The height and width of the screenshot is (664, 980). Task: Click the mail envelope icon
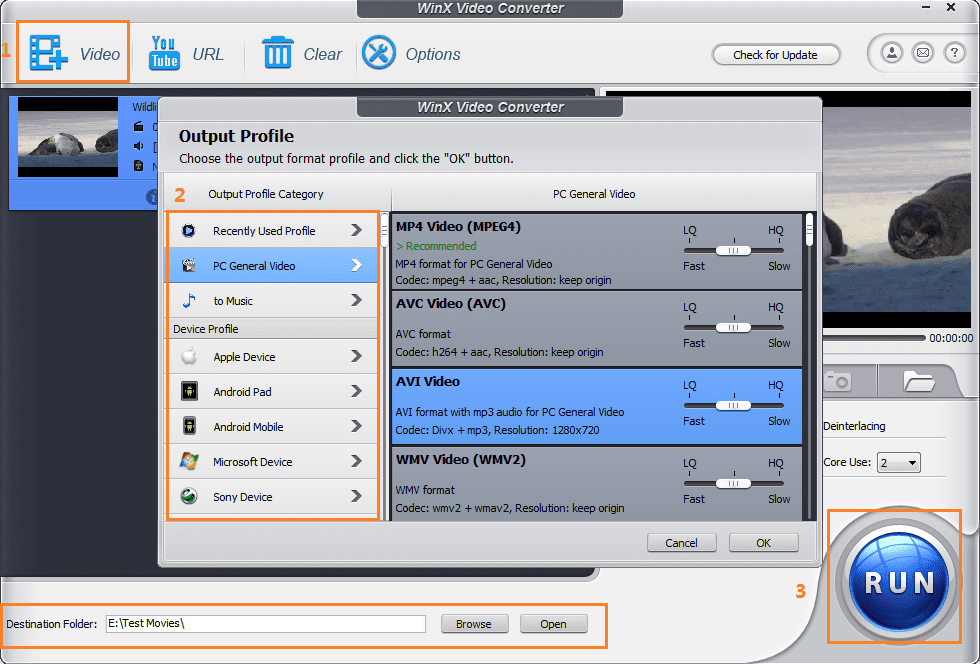pos(923,53)
